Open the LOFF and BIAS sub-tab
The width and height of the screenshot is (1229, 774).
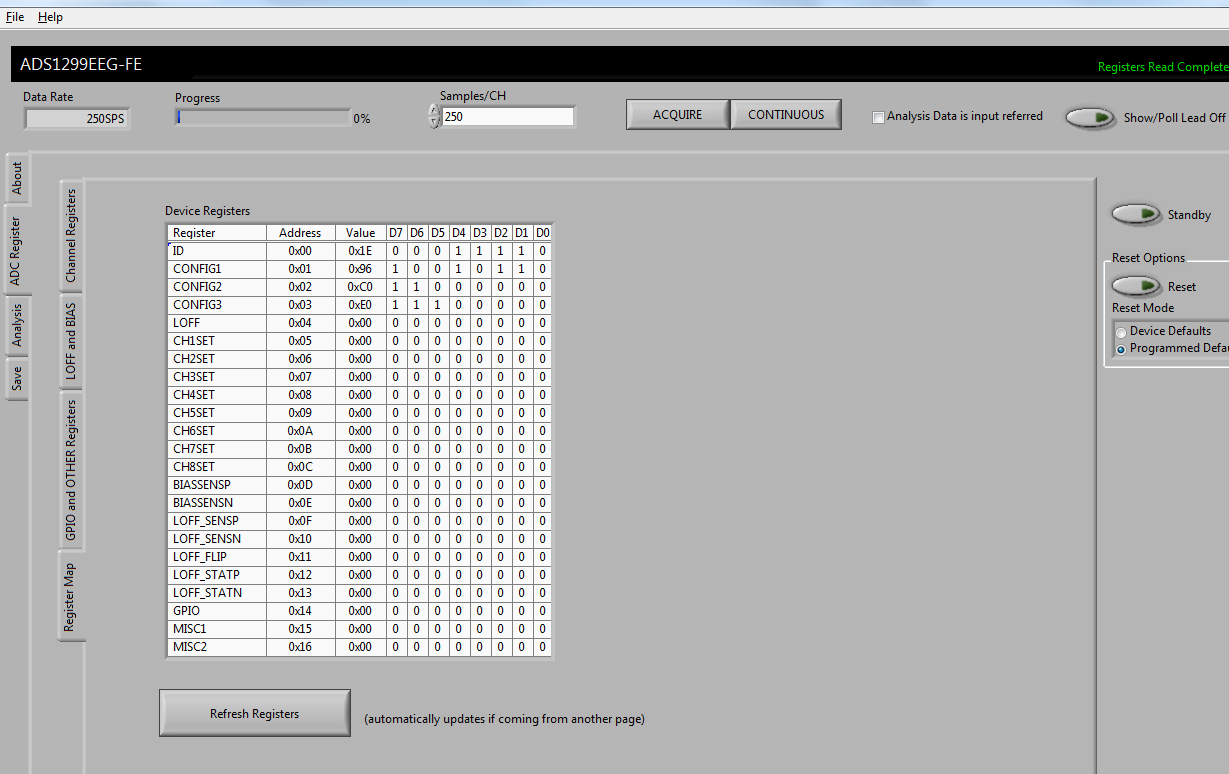tap(71, 341)
